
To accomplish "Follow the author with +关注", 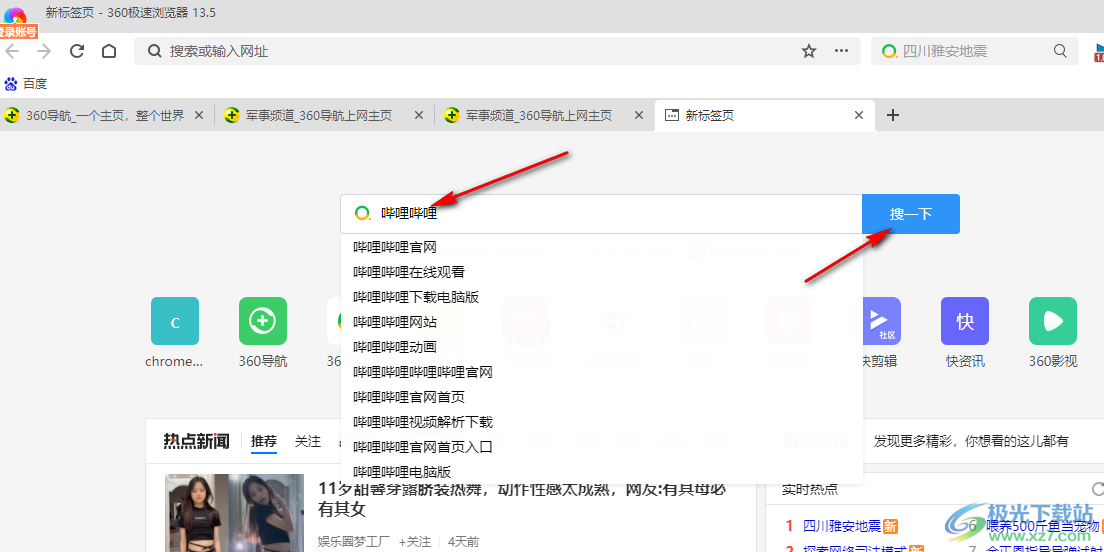I will [415, 542].
